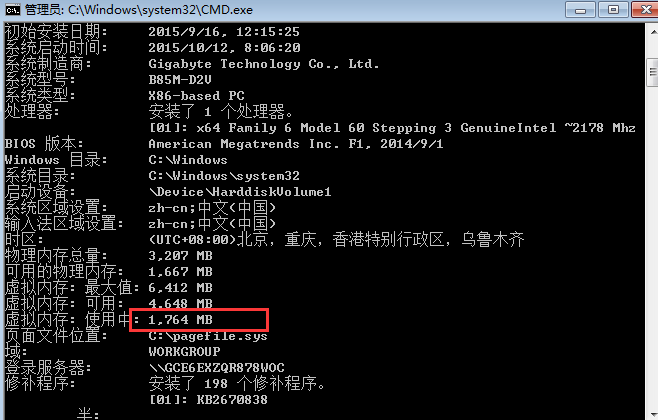This screenshot has width=658, height=420.
Task: Click the window title text CMD.exe
Action: click(227, 10)
